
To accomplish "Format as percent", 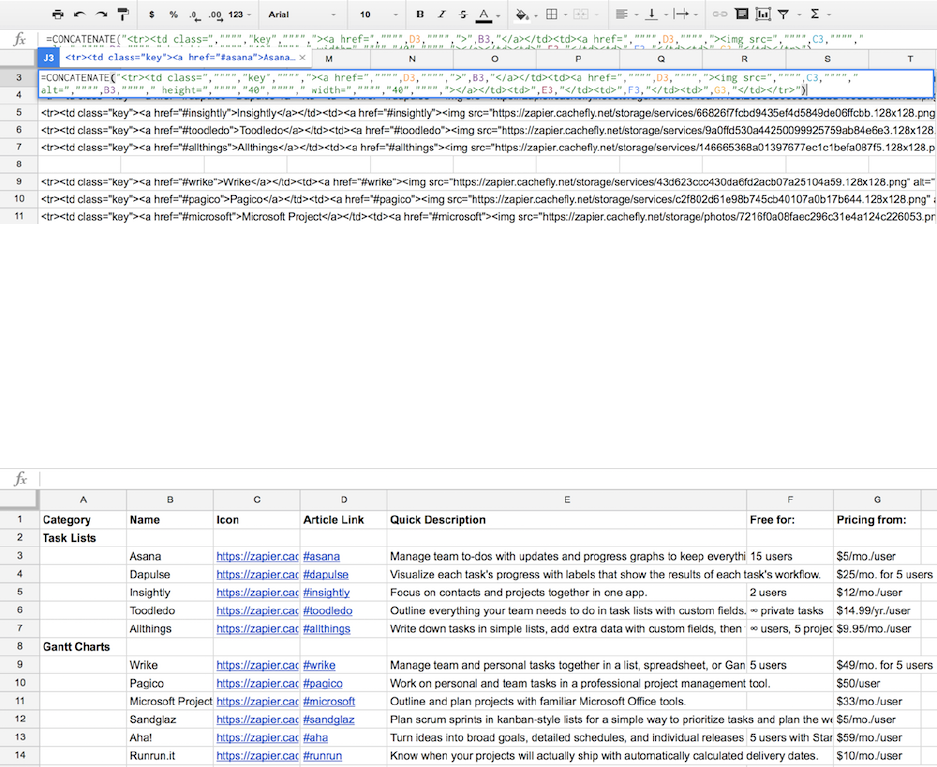I will pos(173,14).
